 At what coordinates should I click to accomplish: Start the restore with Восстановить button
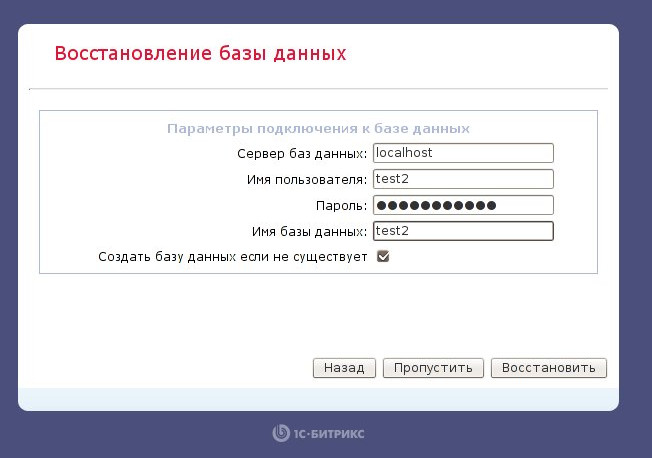(x=549, y=368)
